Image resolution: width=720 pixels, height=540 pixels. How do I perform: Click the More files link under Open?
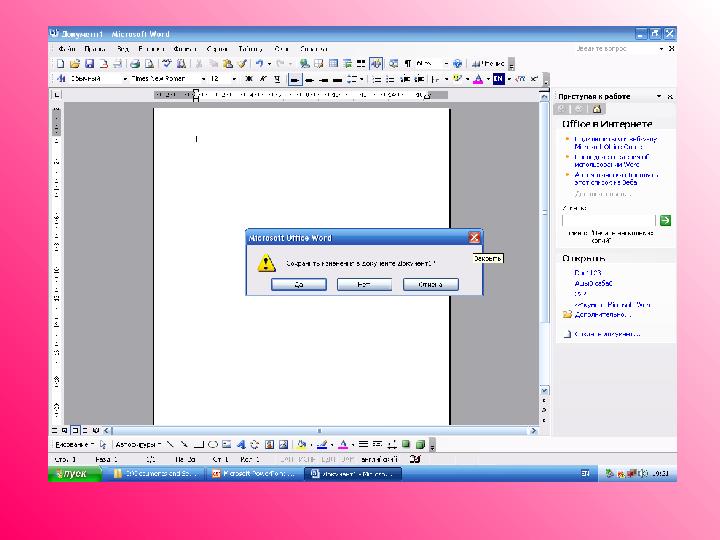click(x=602, y=315)
